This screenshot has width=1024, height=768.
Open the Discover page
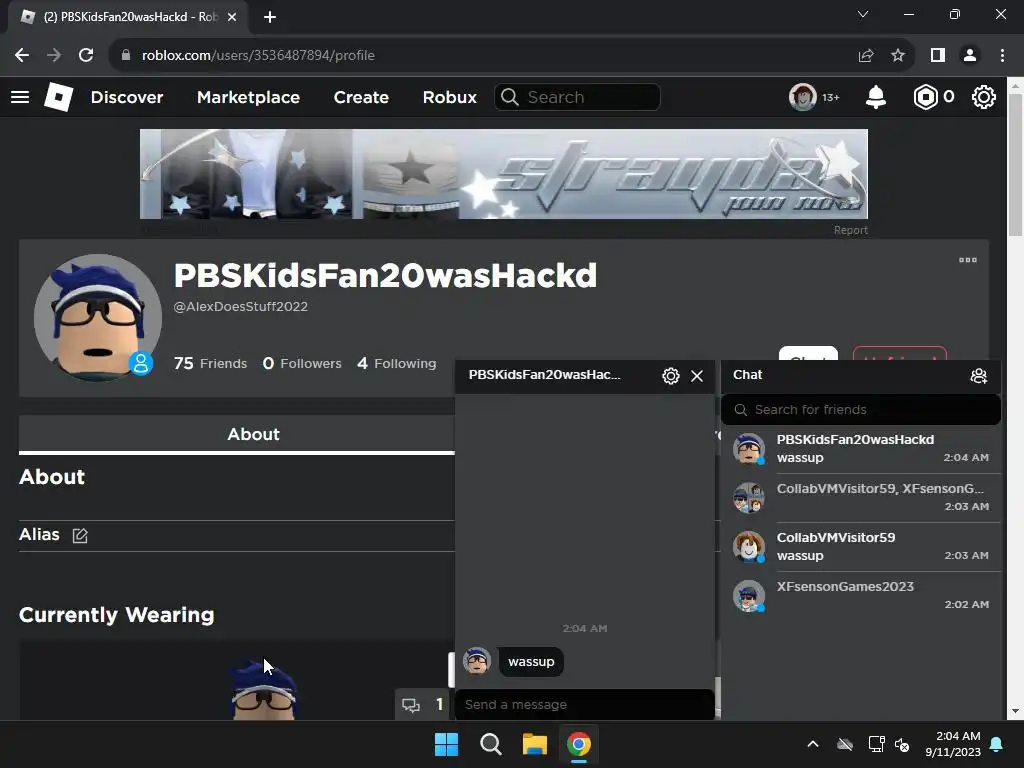coord(127,97)
